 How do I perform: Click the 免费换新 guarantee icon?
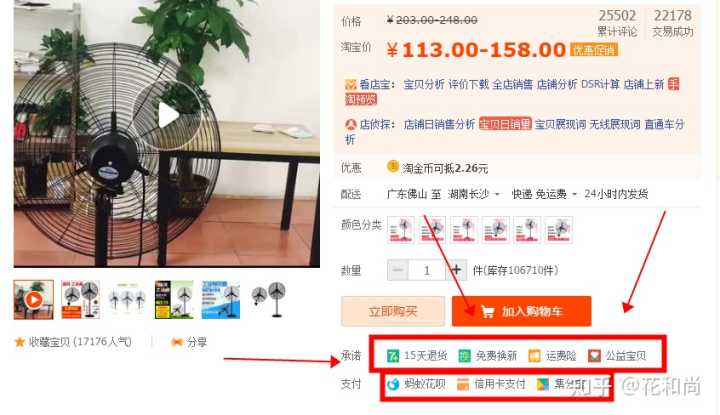pyautogui.click(x=465, y=356)
